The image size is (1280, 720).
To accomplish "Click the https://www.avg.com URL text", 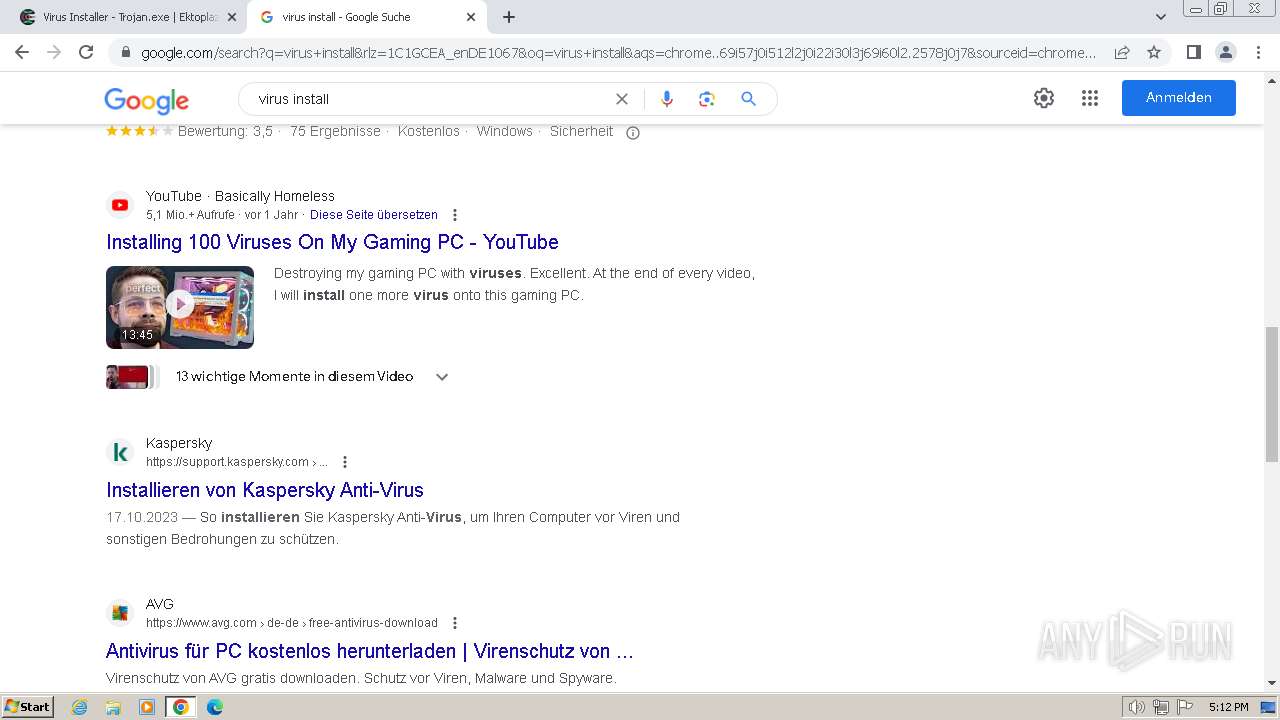I will (x=292, y=623).
